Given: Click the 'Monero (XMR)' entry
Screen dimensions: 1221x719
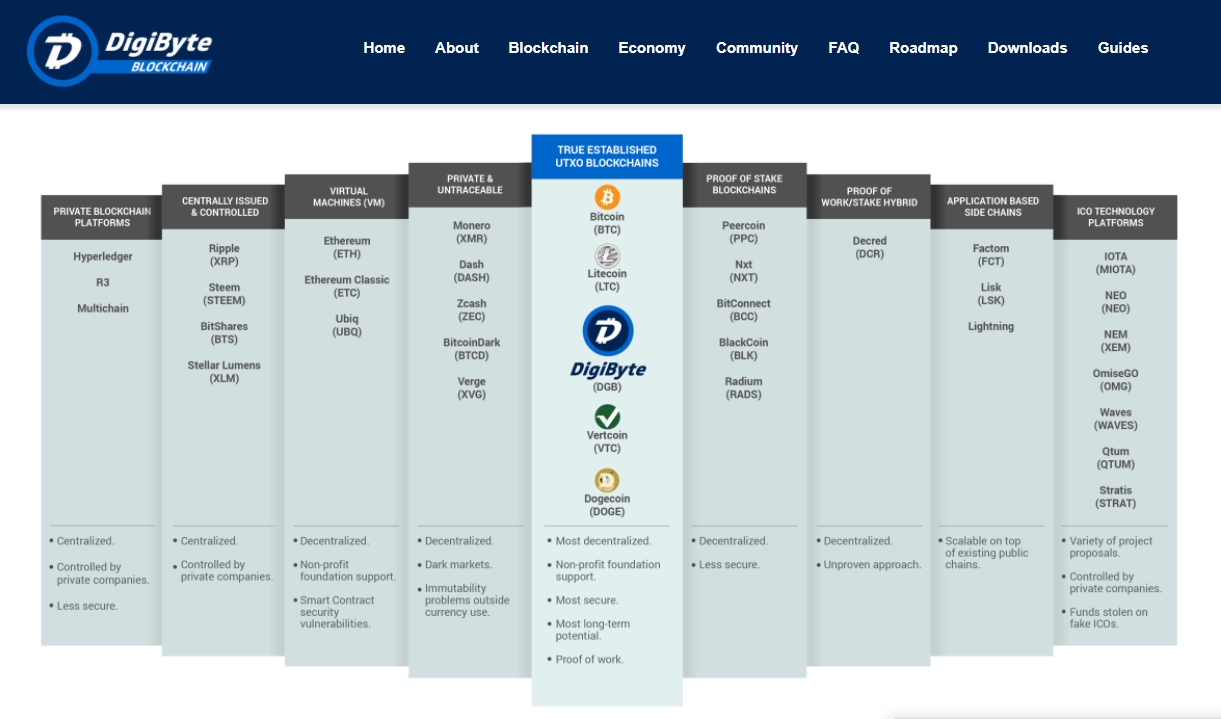Looking at the screenshot, I should click(471, 232).
